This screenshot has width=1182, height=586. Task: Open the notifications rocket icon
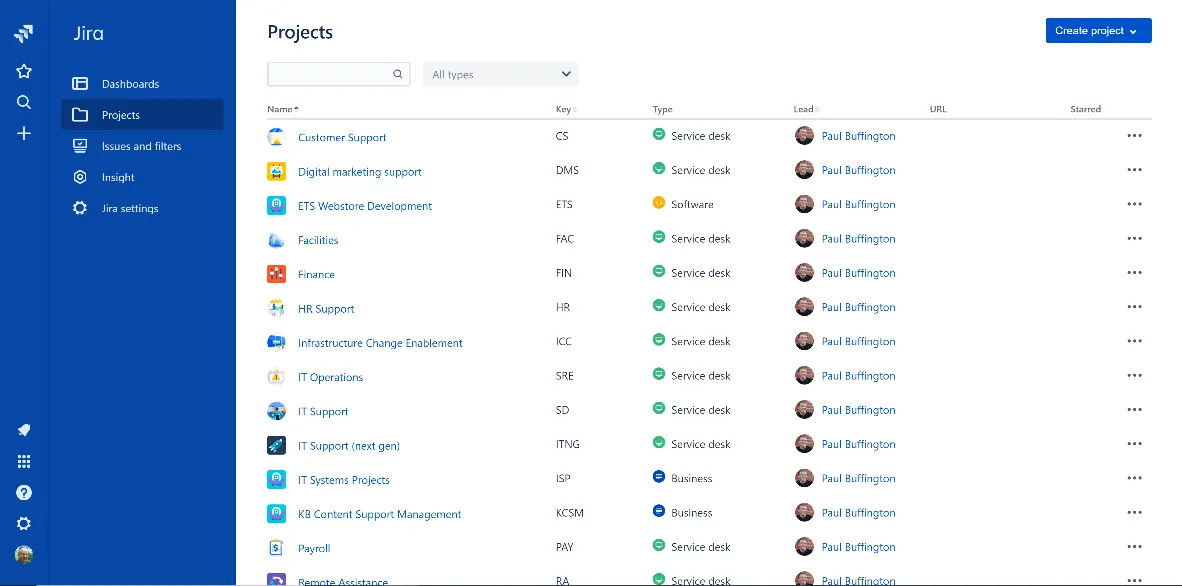(x=24, y=430)
